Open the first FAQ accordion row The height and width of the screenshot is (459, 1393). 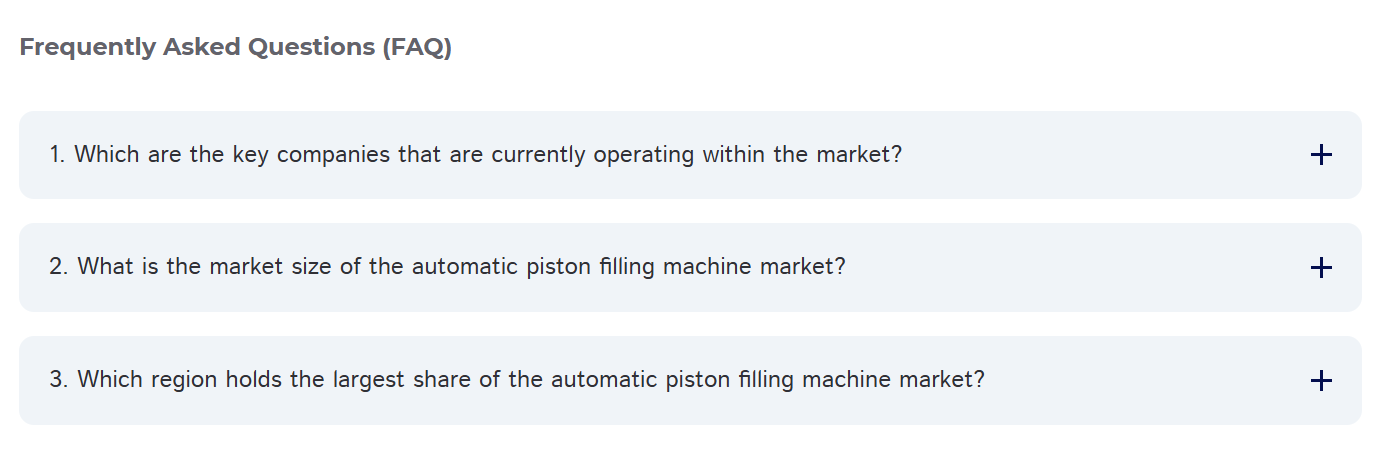point(689,155)
